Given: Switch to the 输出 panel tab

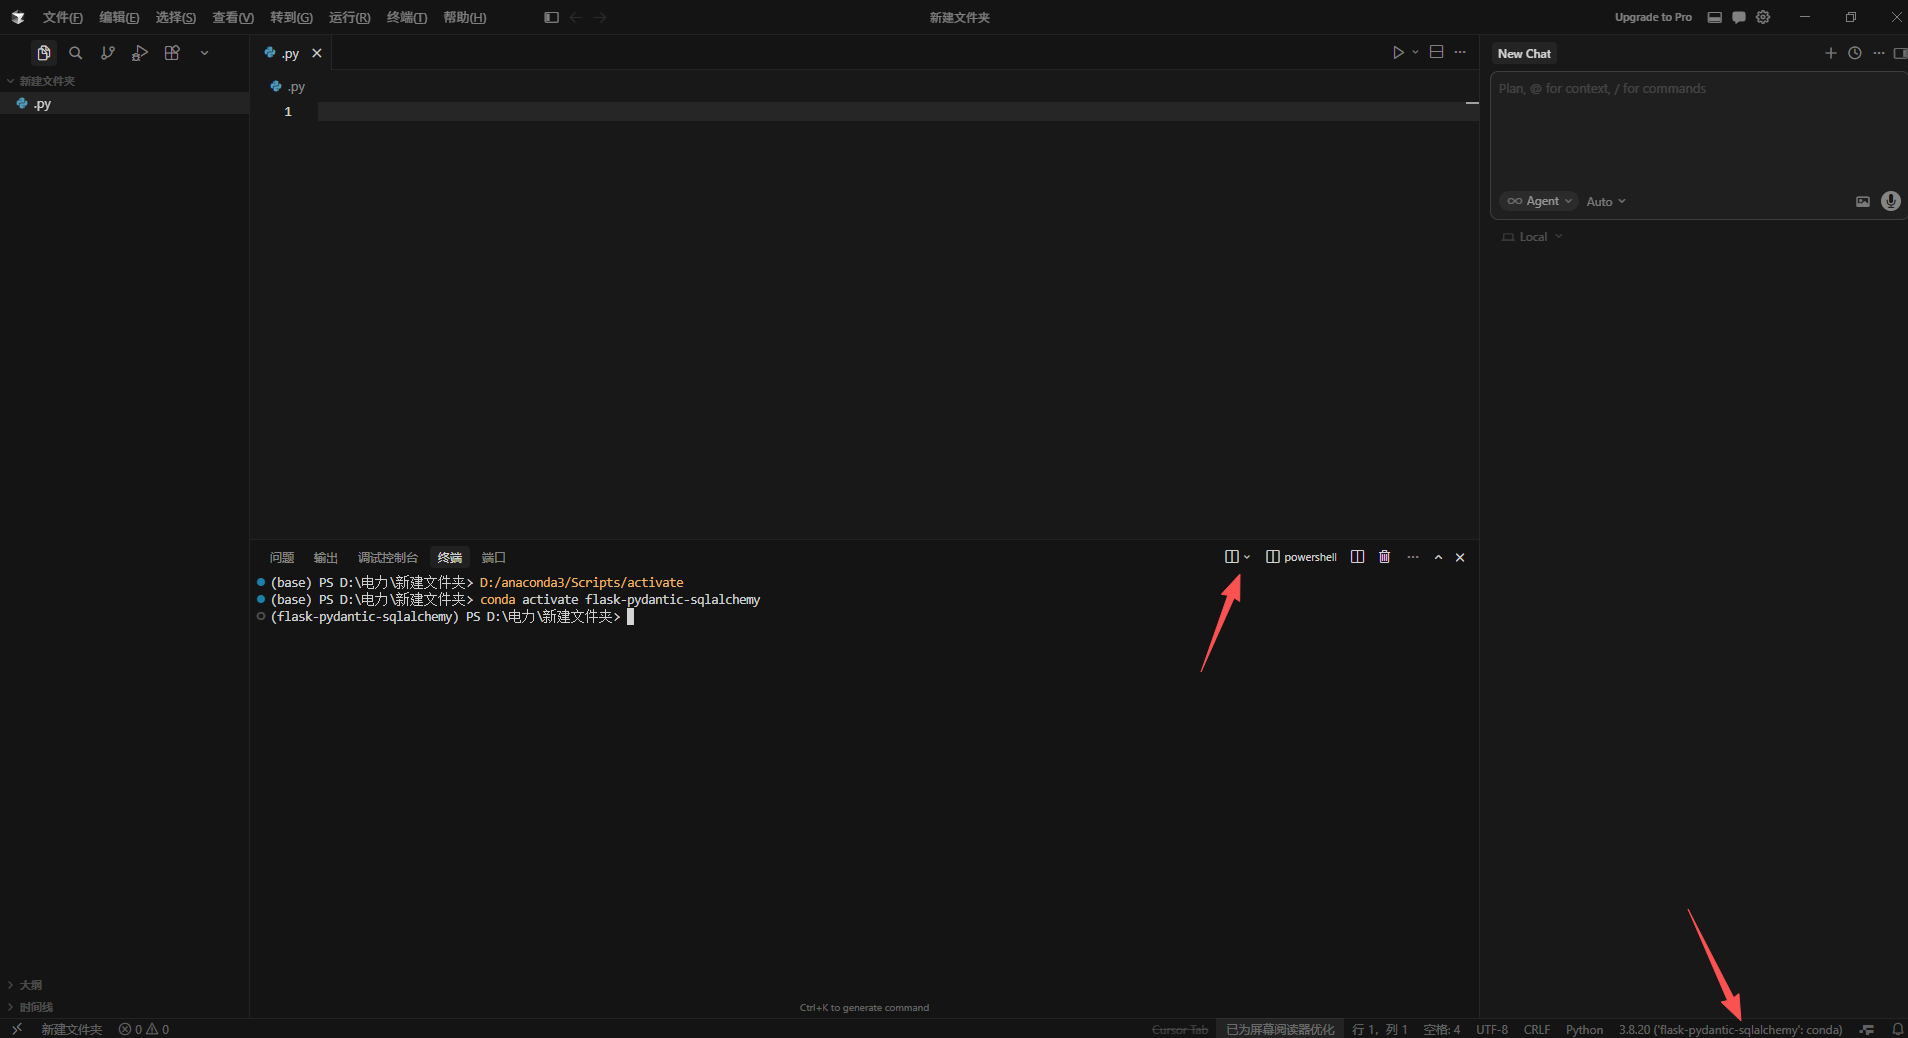Looking at the screenshot, I should click(x=326, y=557).
